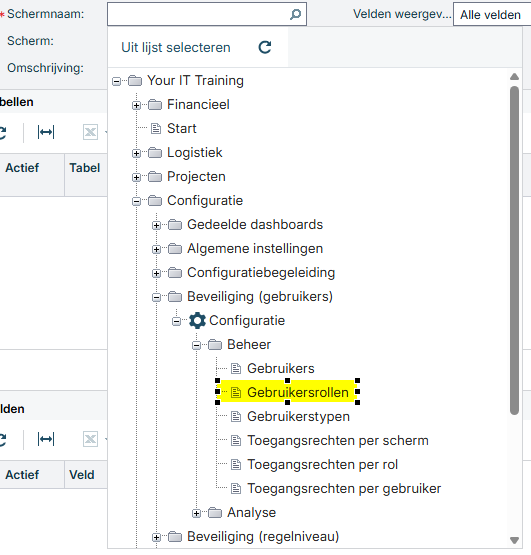Click the Beveiliging (gebruikers) folder label
The height and width of the screenshot is (555, 531).
(260, 297)
